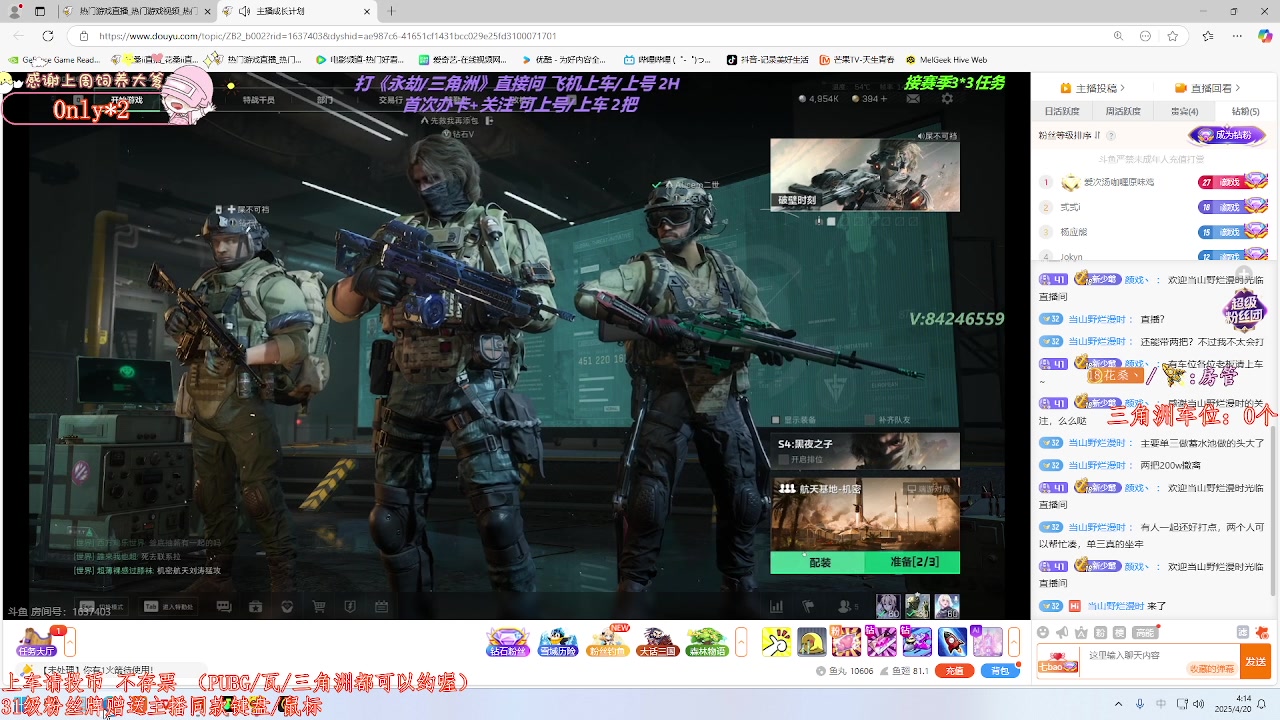1280x720 pixels.
Task: Open a new browser tab
Action: [391, 11]
